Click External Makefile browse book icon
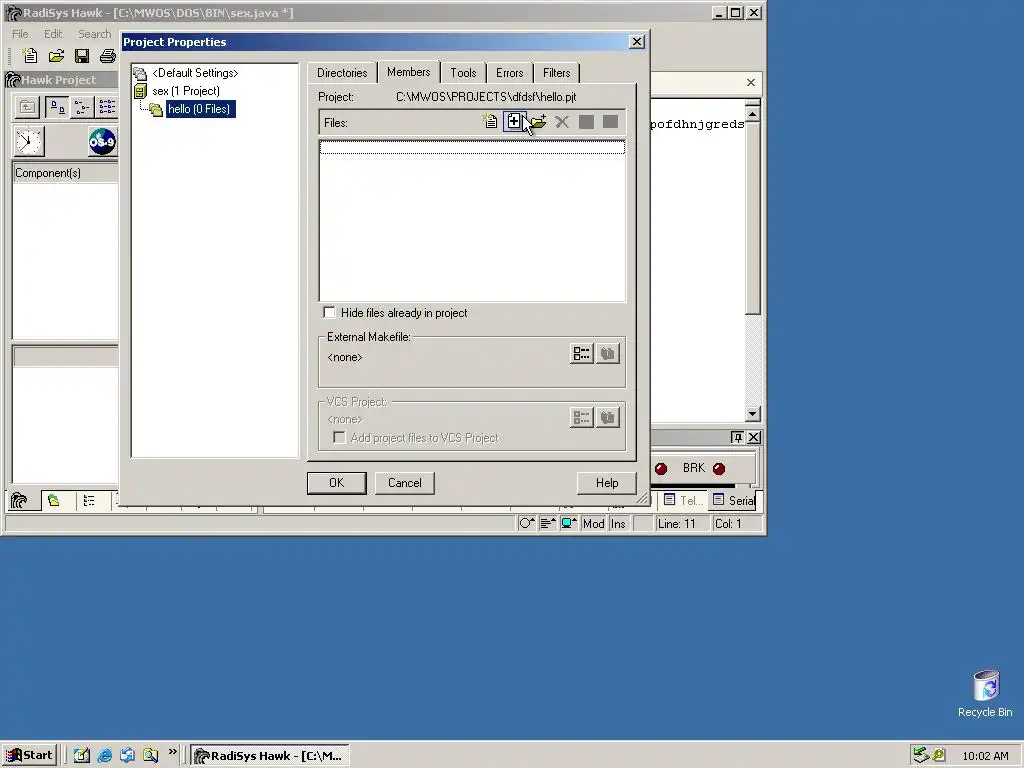This screenshot has width=1024, height=768. coord(607,354)
